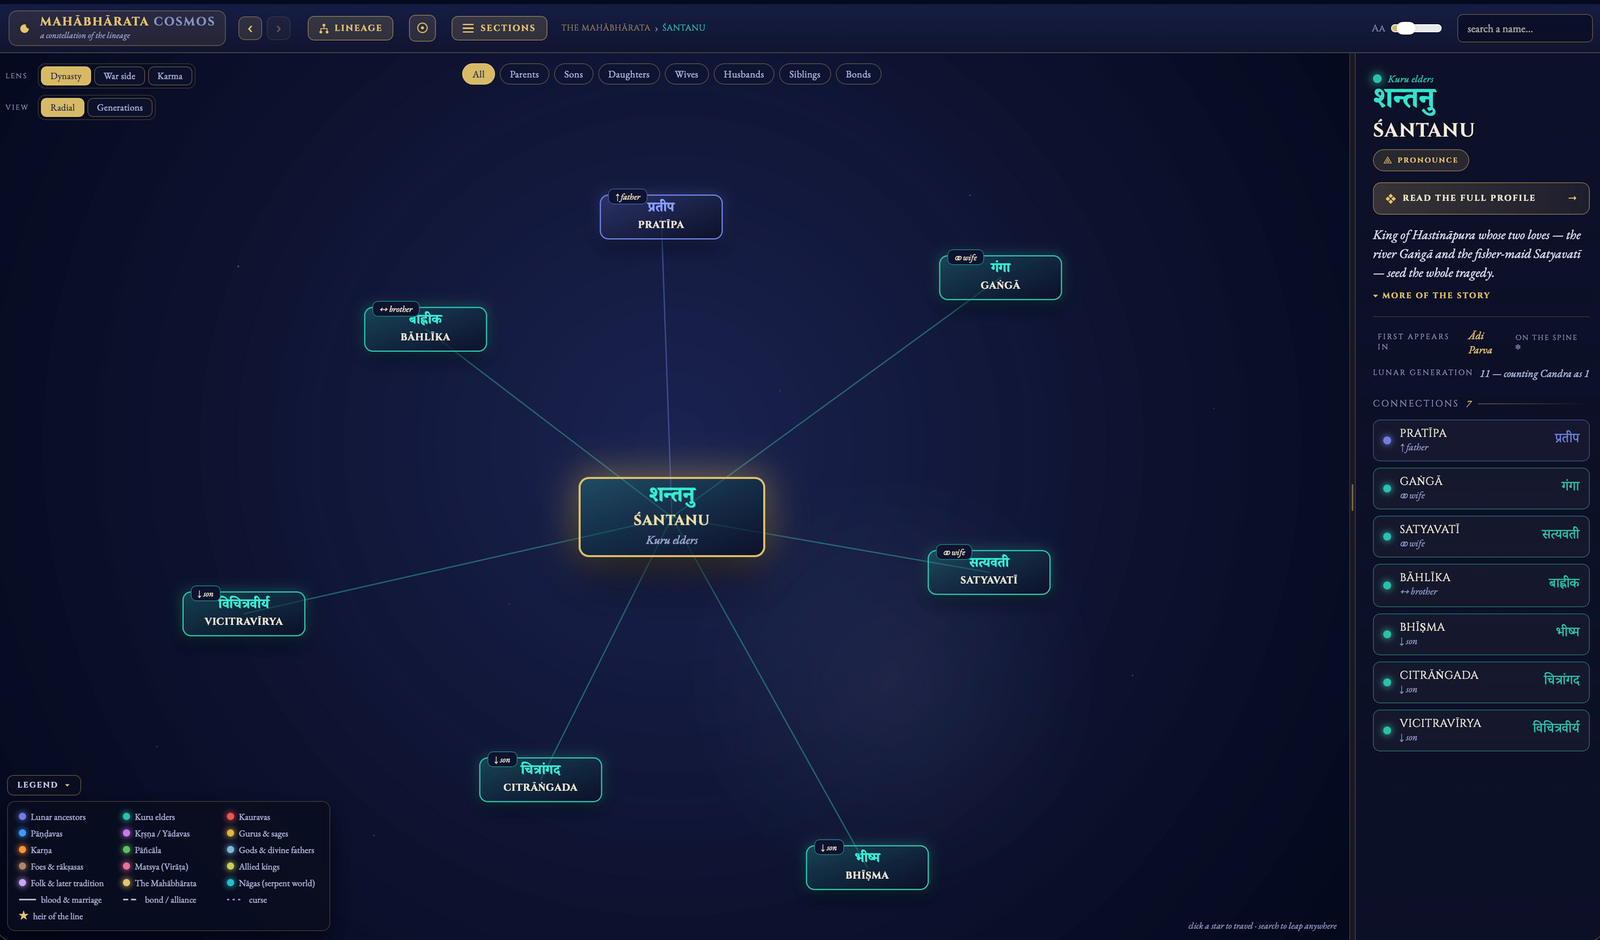The image size is (1600, 940).
Task: Collapse the Legend panel
Action: 44,785
